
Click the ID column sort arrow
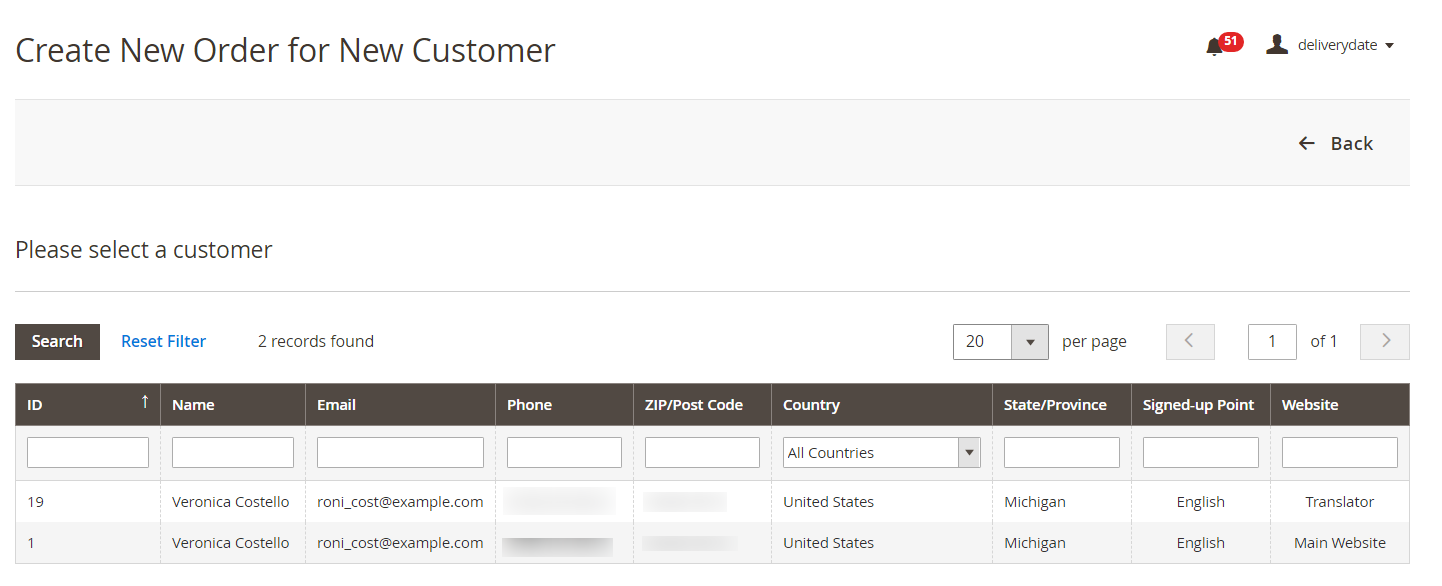pos(145,403)
